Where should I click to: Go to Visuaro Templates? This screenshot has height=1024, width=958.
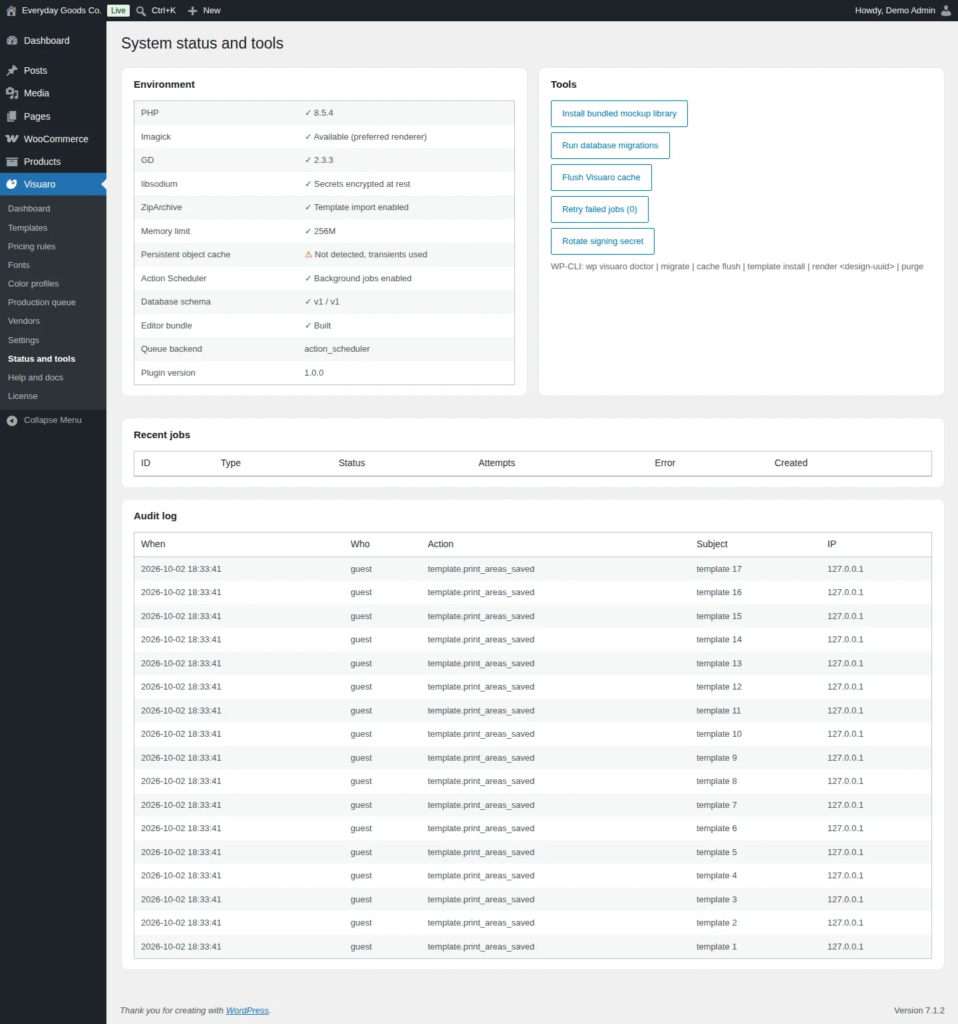coord(27,228)
